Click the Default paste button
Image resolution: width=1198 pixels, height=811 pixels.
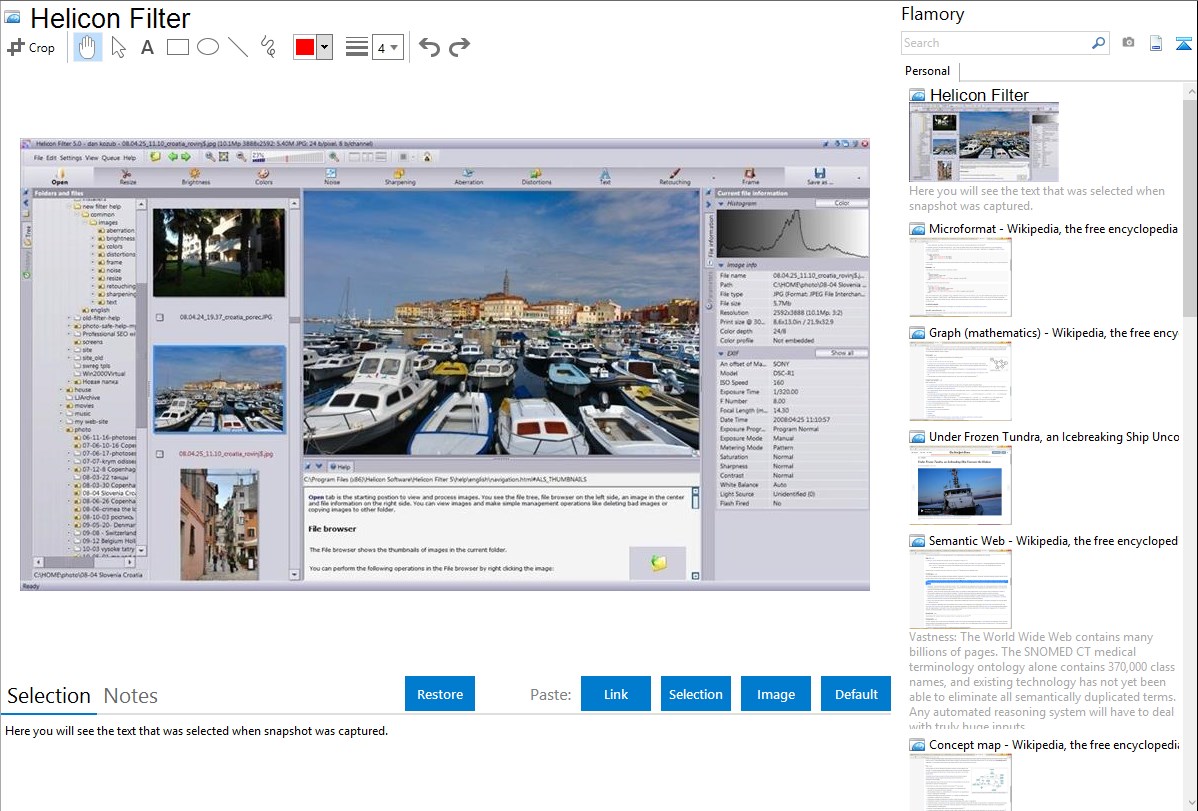[x=856, y=694]
